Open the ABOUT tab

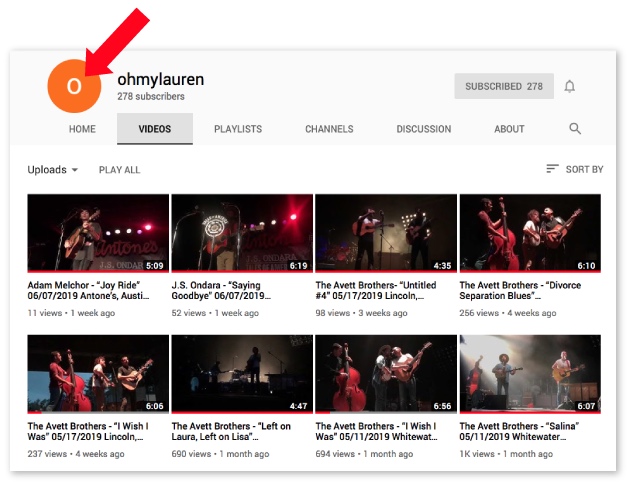509,129
